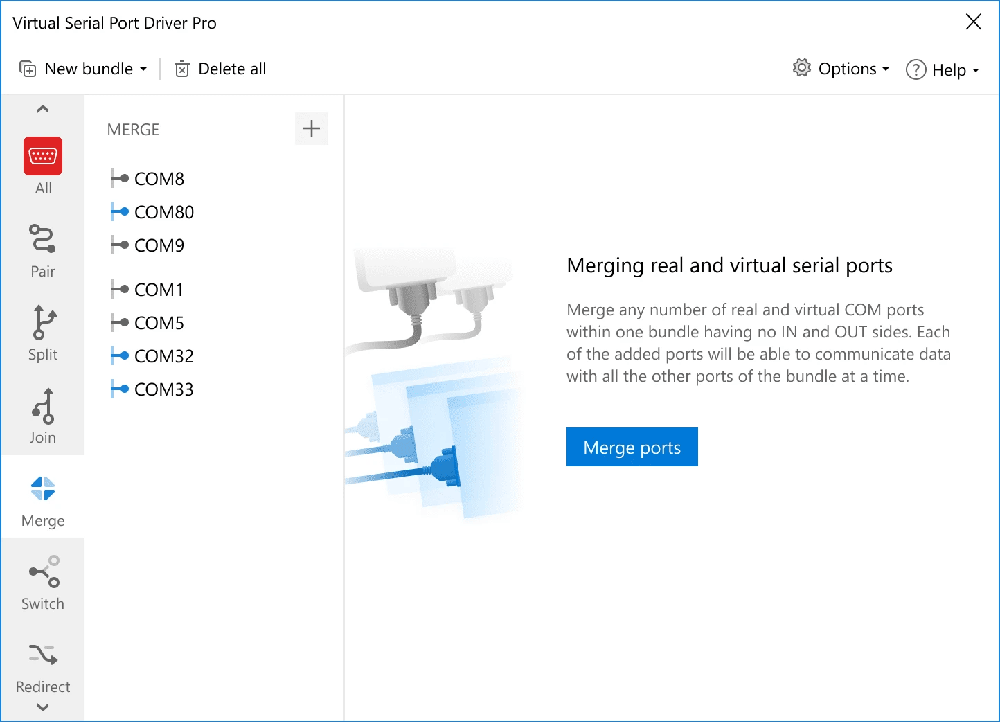The image size is (1000, 722).
Task: Click Delete all in toolbar
Action: pyautogui.click(x=220, y=68)
